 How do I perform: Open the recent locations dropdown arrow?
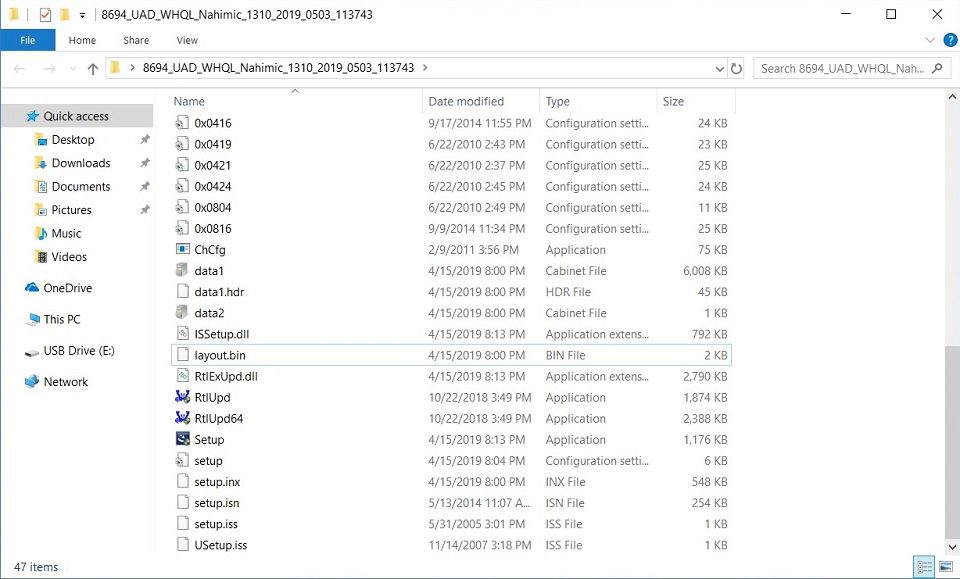point(73,69)
